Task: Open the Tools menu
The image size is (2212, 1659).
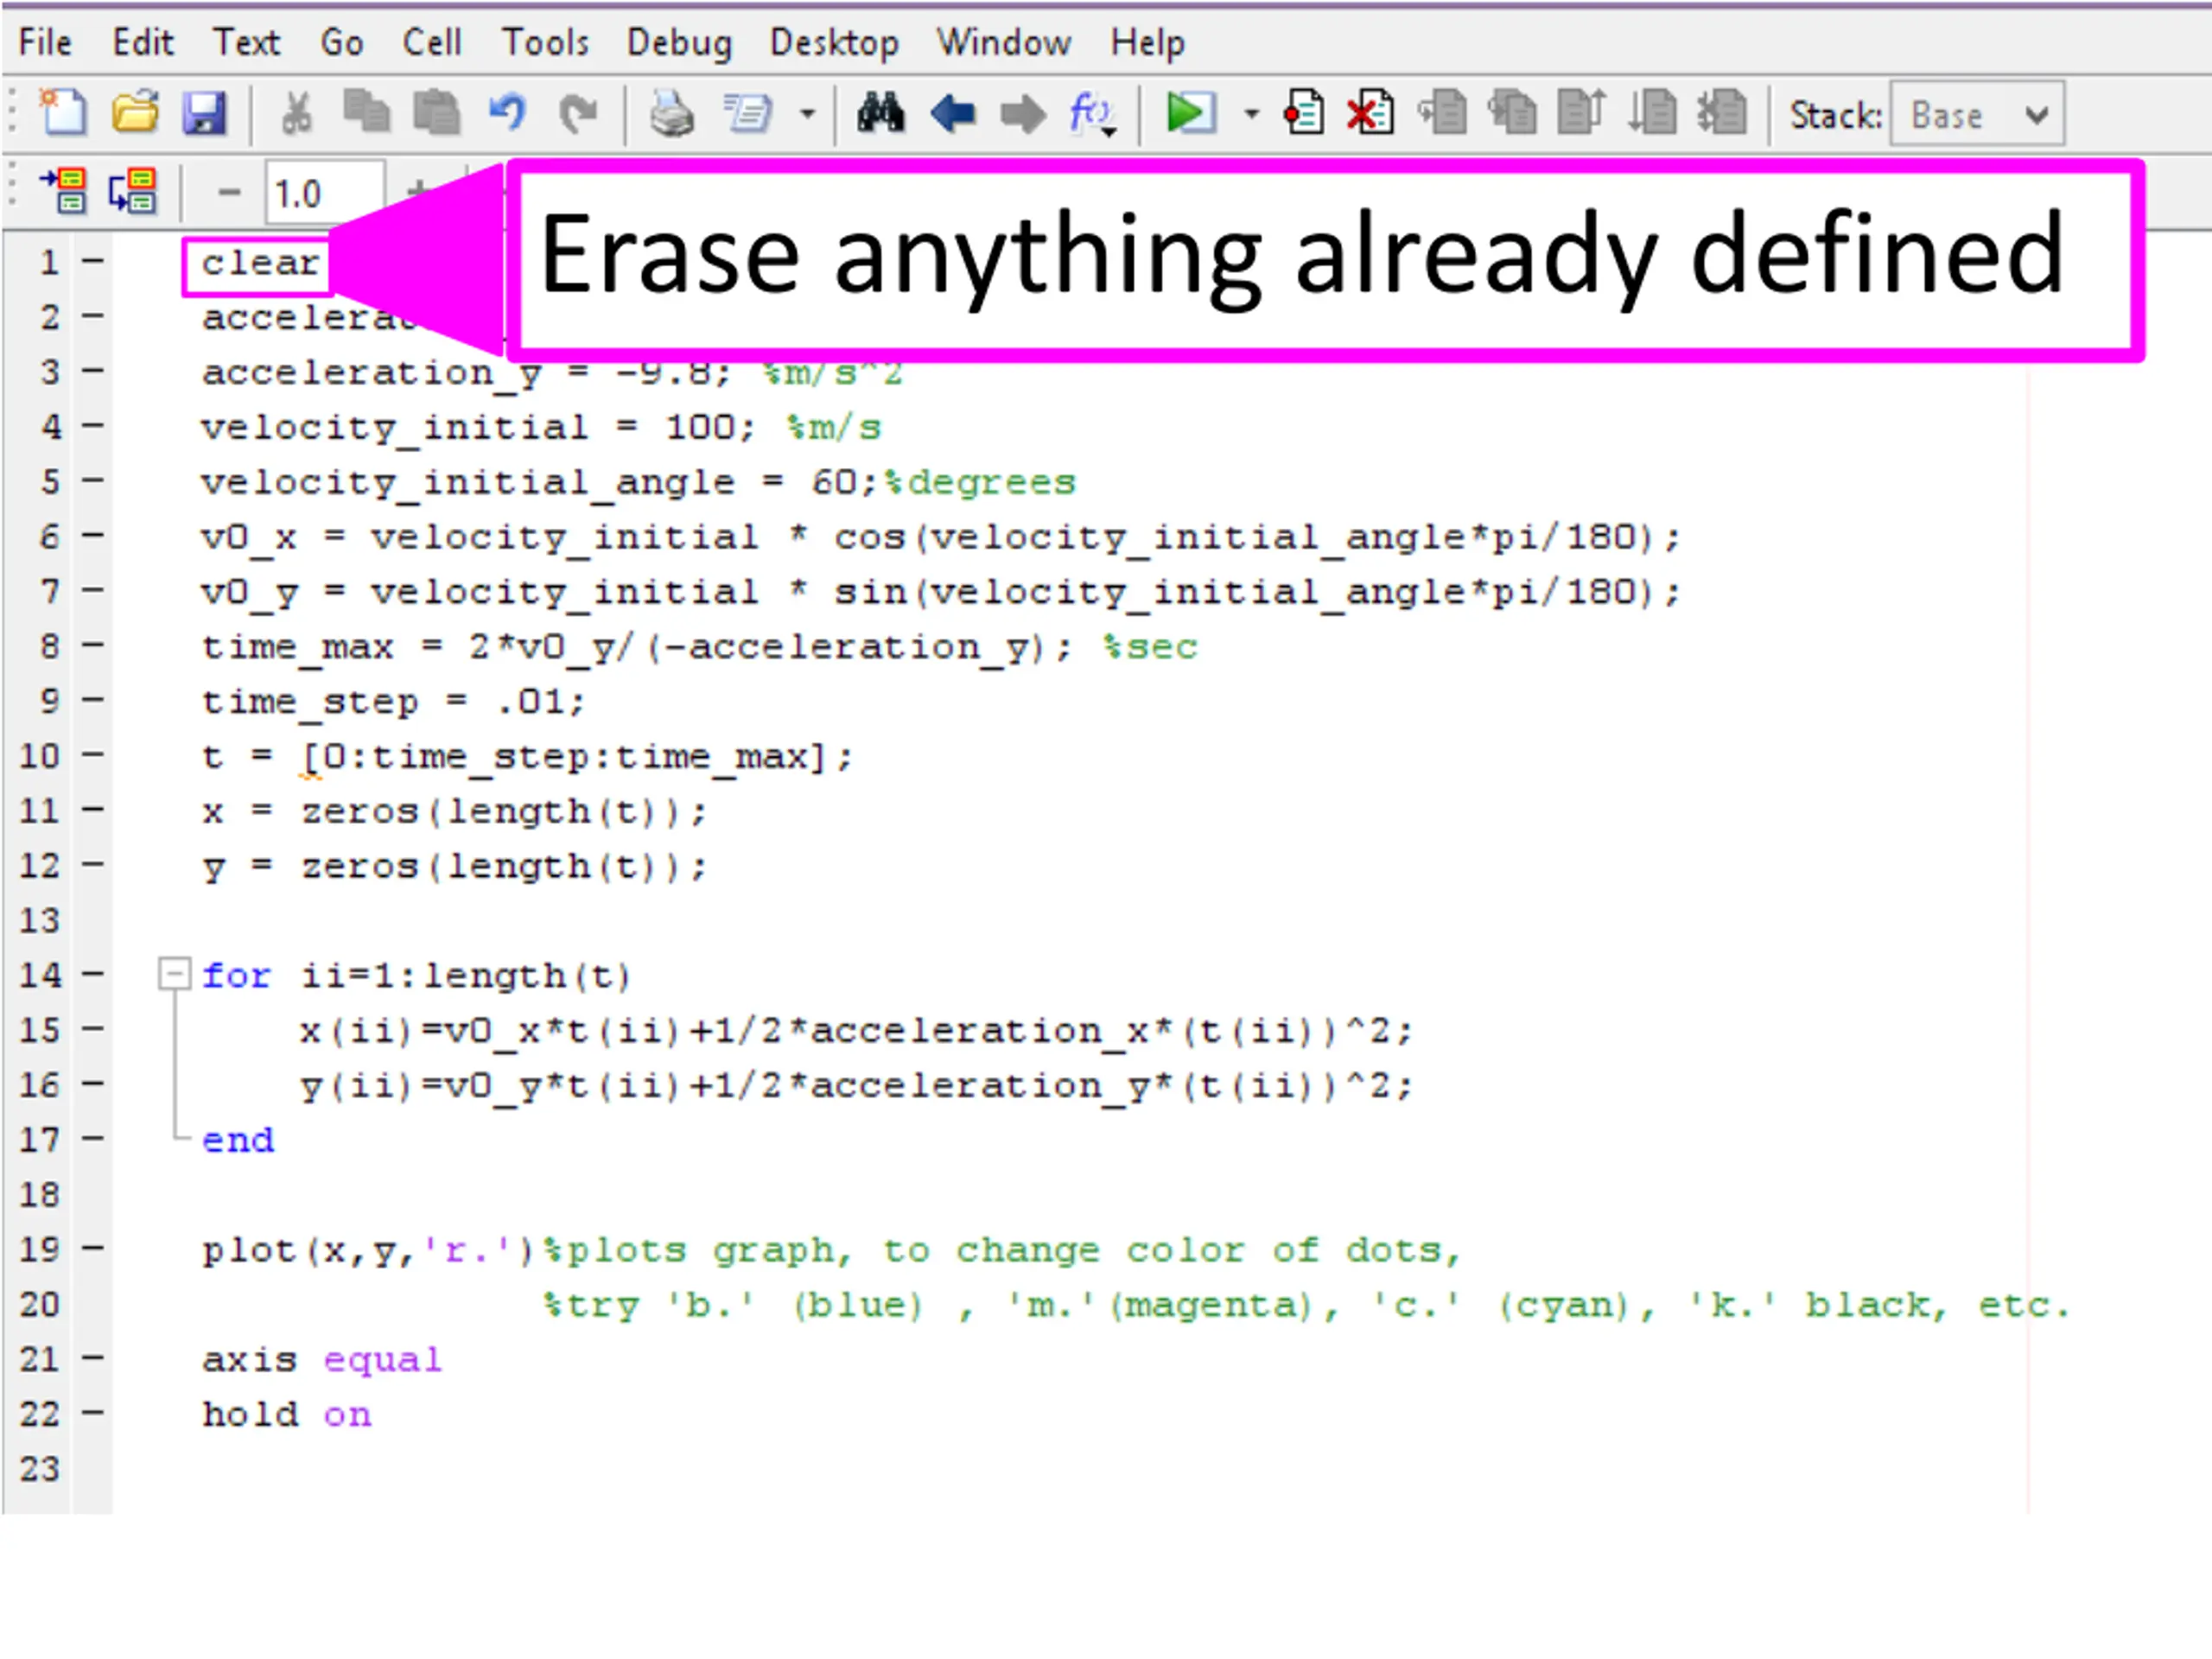Action: click(x=545, y=43)
